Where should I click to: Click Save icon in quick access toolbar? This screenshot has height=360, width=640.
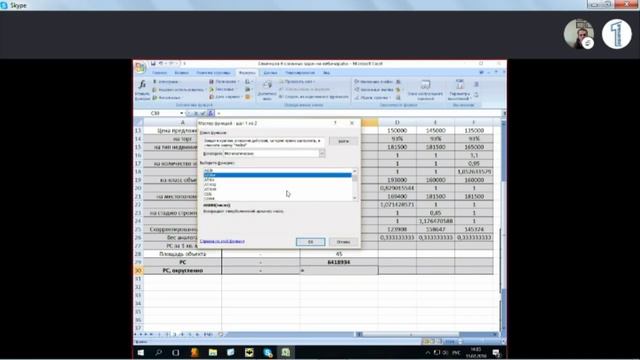point(153,64)
